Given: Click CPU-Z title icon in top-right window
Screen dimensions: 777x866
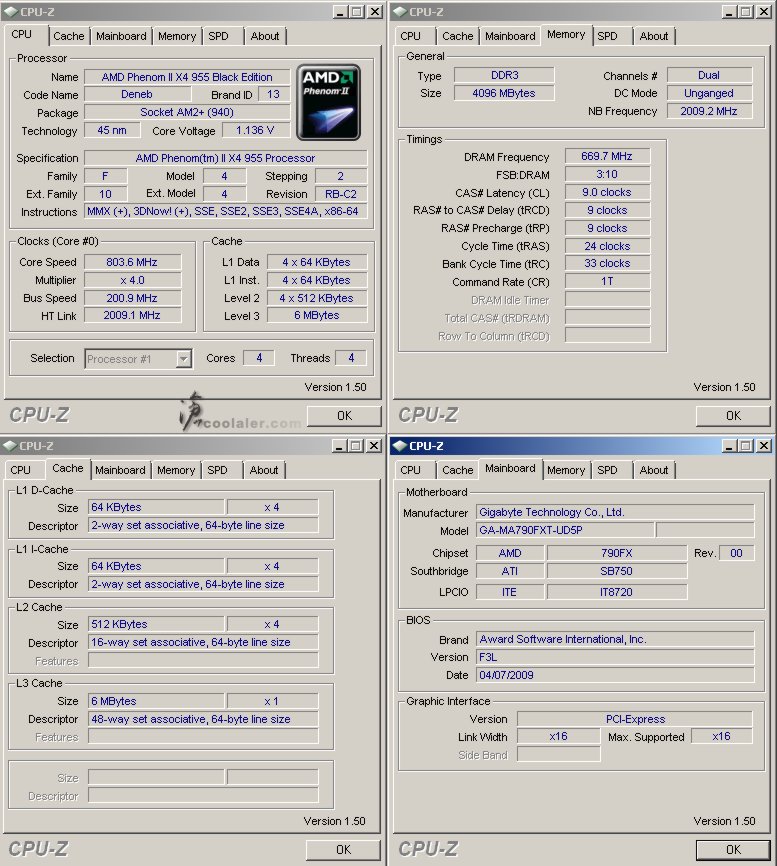Looking at the screenshot, I should point(400,12).
